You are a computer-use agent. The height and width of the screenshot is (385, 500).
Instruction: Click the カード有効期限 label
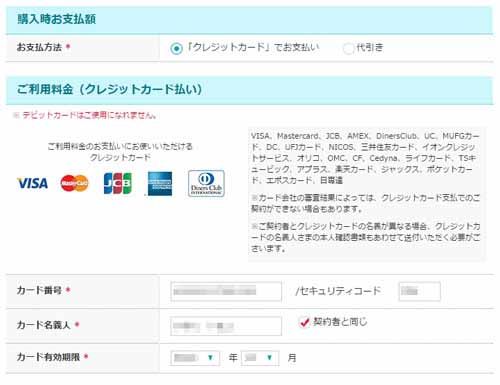(x=48, y=357)
